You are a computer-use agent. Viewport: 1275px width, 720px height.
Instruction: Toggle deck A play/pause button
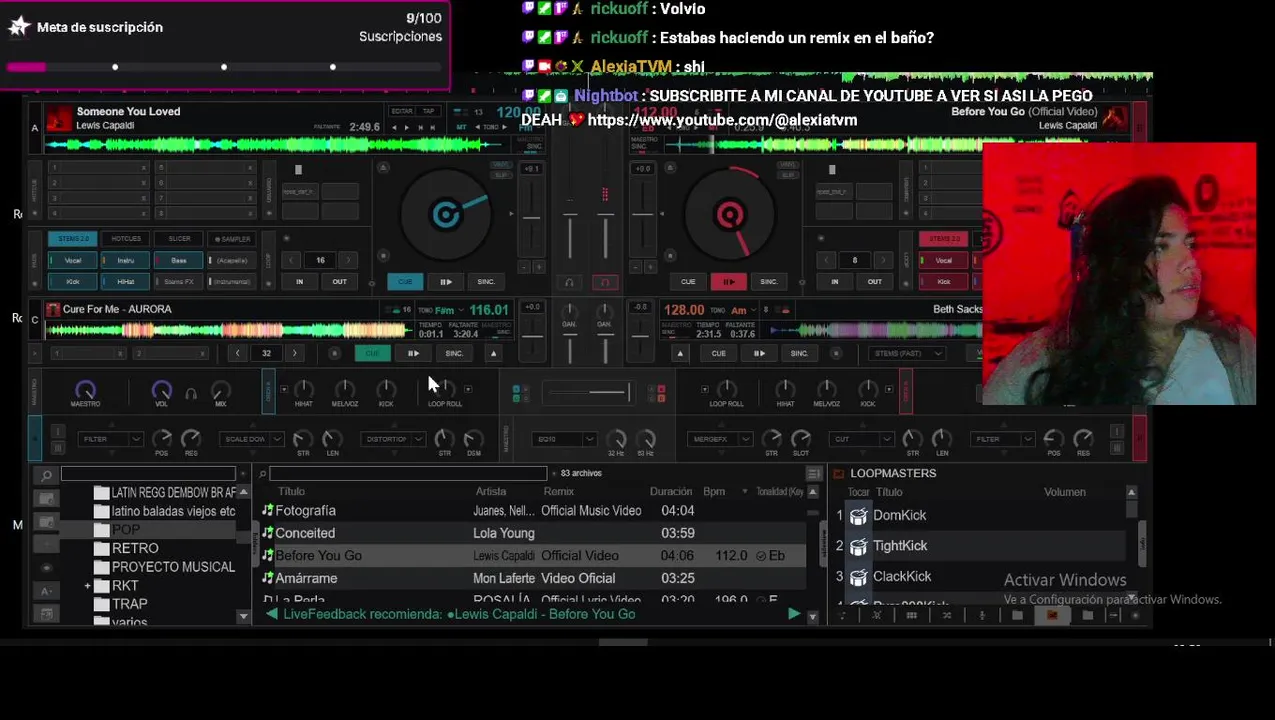coord(446,281)
